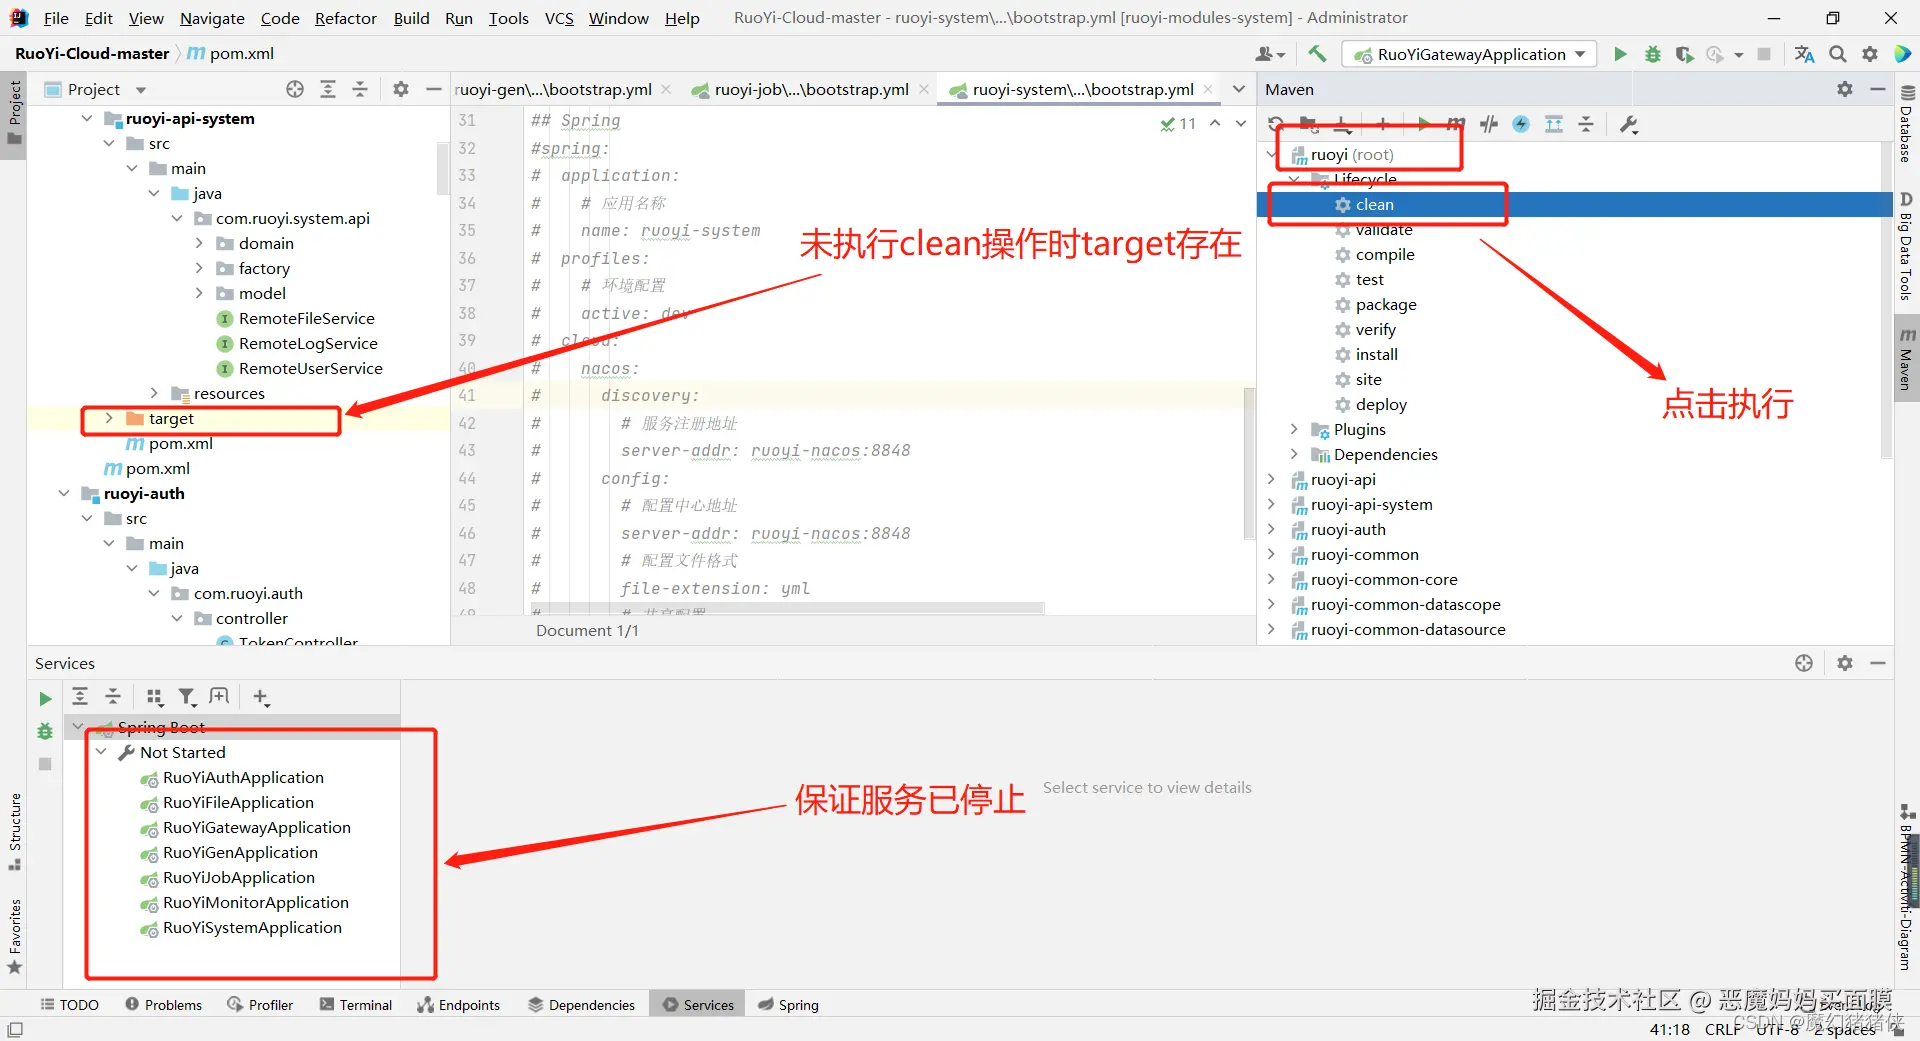
Task: Open Maven settings wrench icon
Action: [1629, 124]
